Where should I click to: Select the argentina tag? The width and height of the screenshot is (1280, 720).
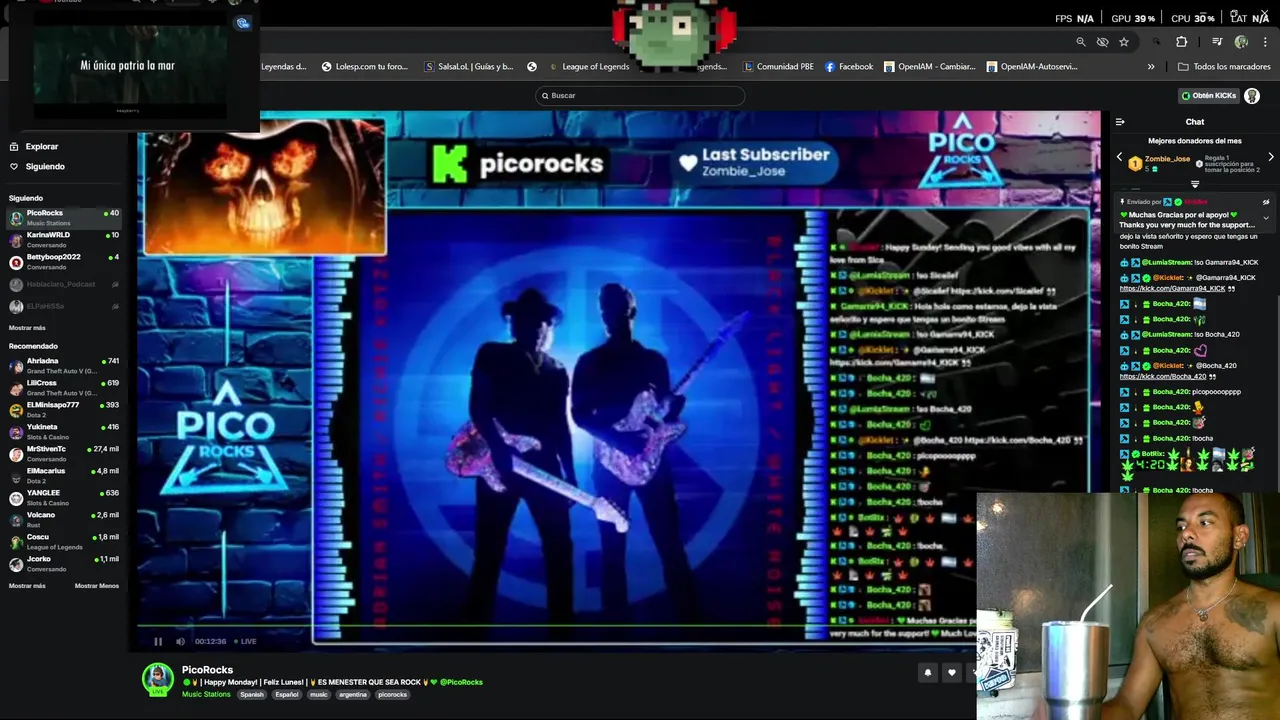point(353,695)
